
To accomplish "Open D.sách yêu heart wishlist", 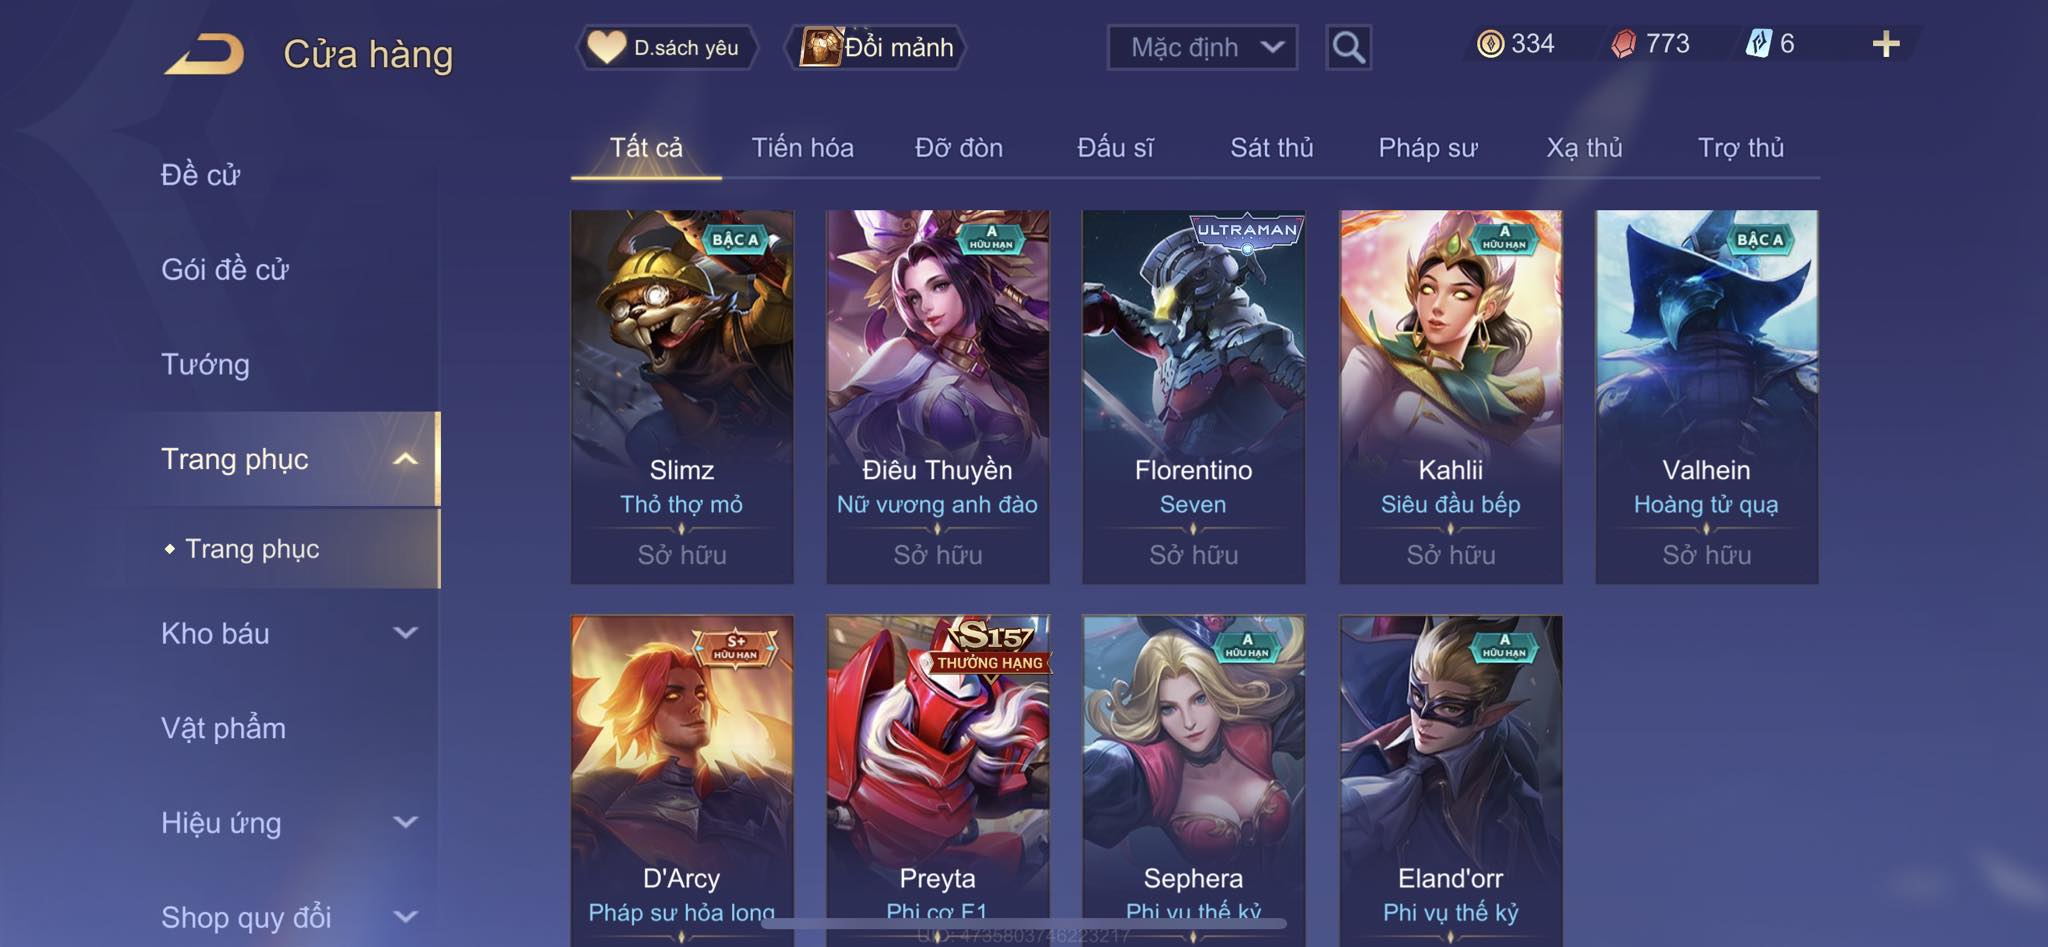I will [x=666, y=47].
